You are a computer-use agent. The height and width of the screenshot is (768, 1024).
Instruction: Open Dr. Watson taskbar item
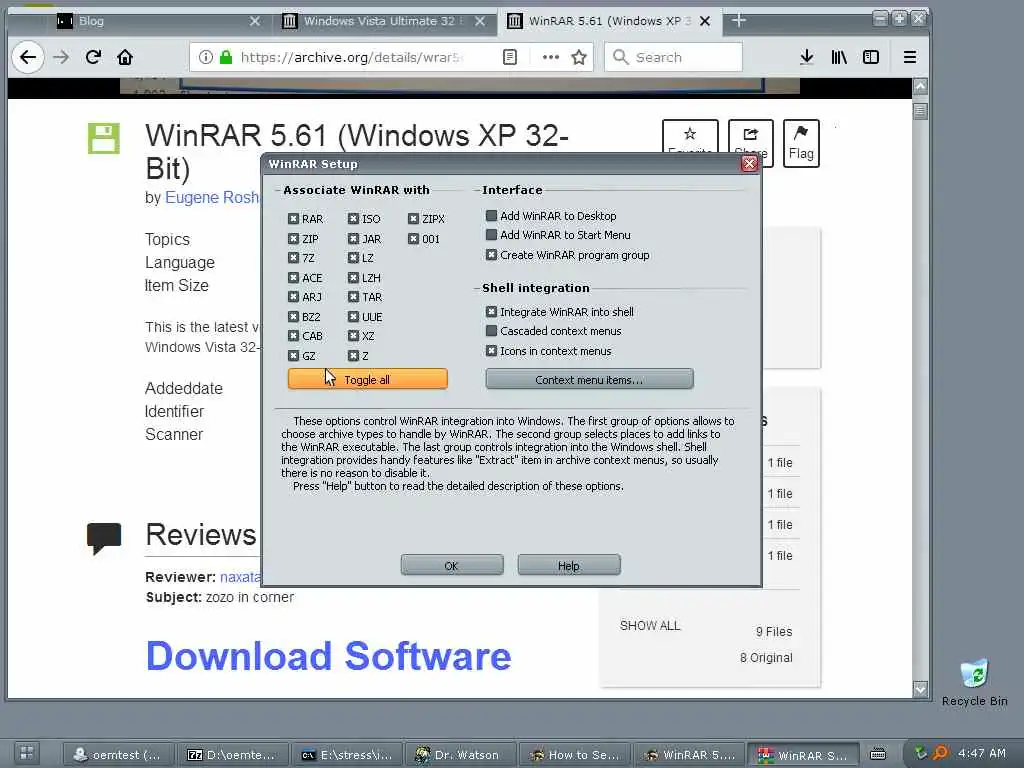click(x=459, y=754)
